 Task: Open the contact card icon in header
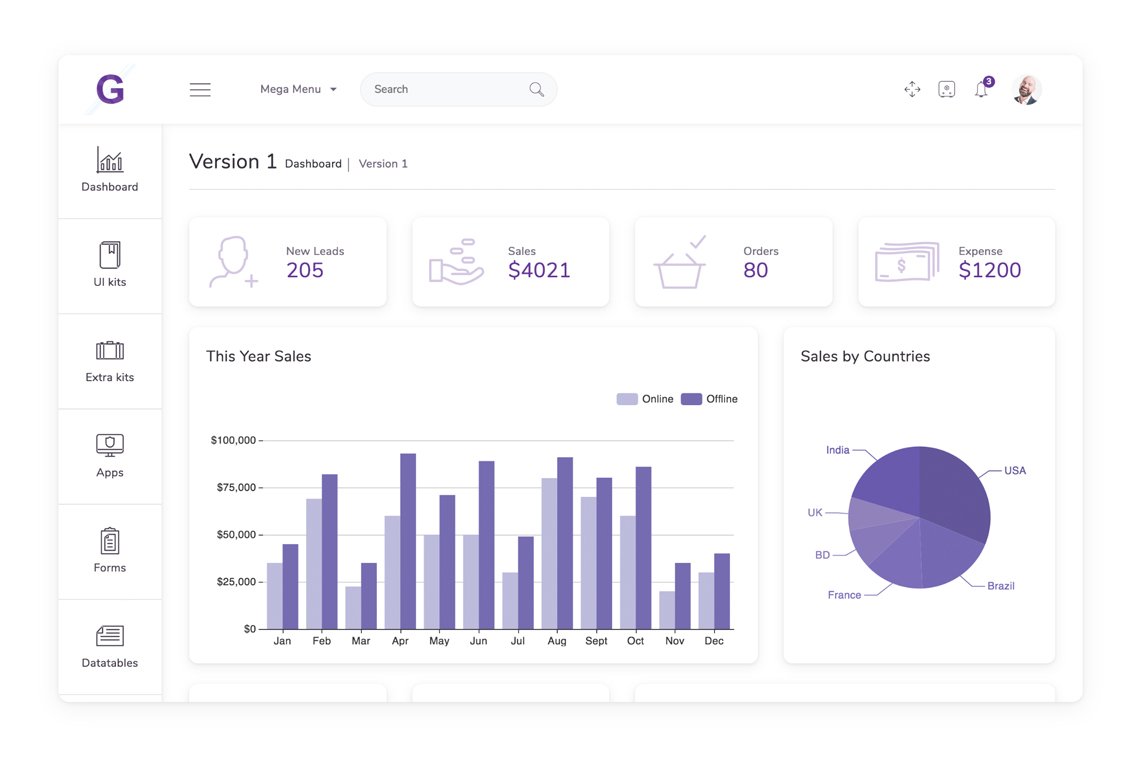click(946, 89)
